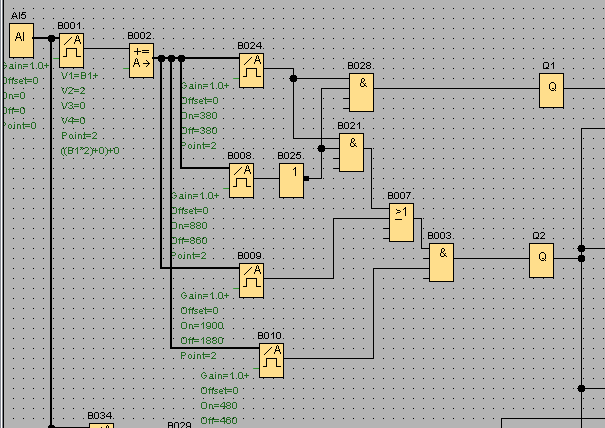Click the B008 analog threshold trigger block
605x428 pixels.
click(241, 180)
